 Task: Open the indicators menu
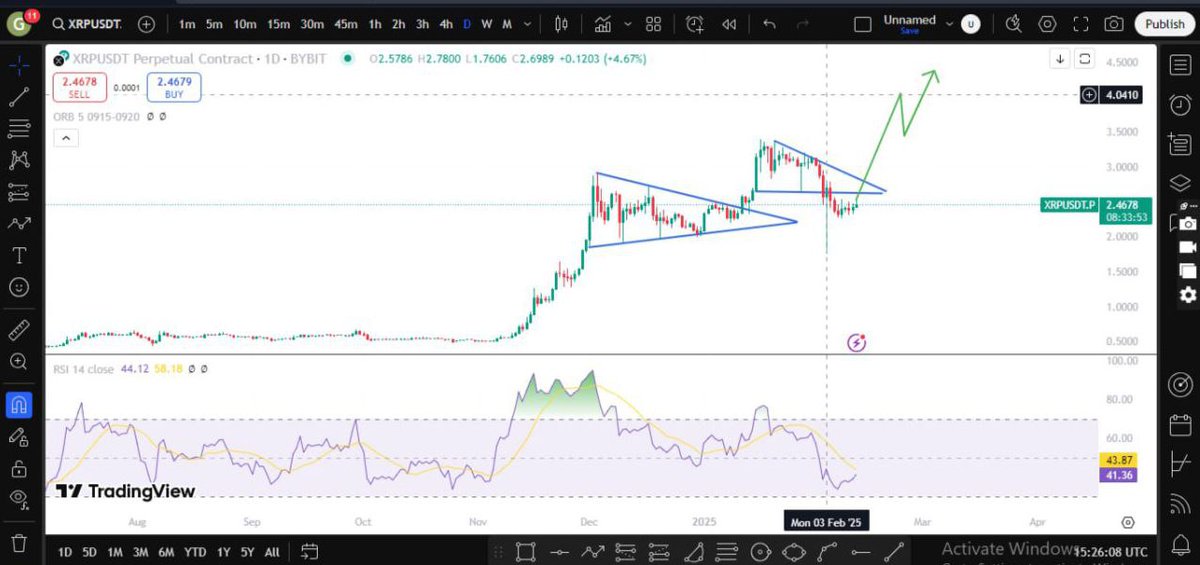(x=602, y=24)
